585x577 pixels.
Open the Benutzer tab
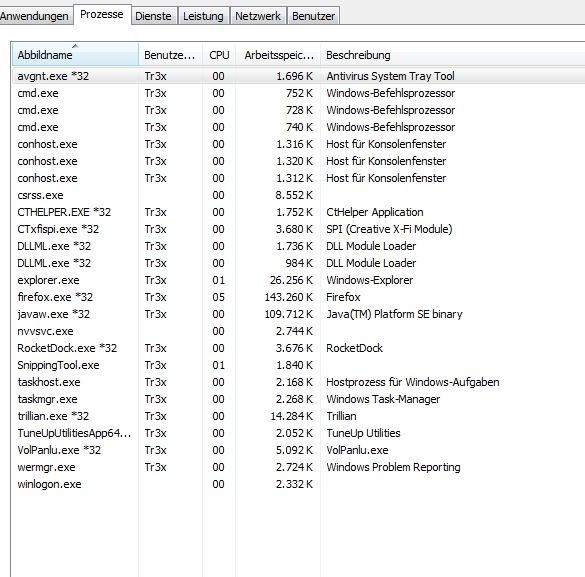tap(313, 16)
